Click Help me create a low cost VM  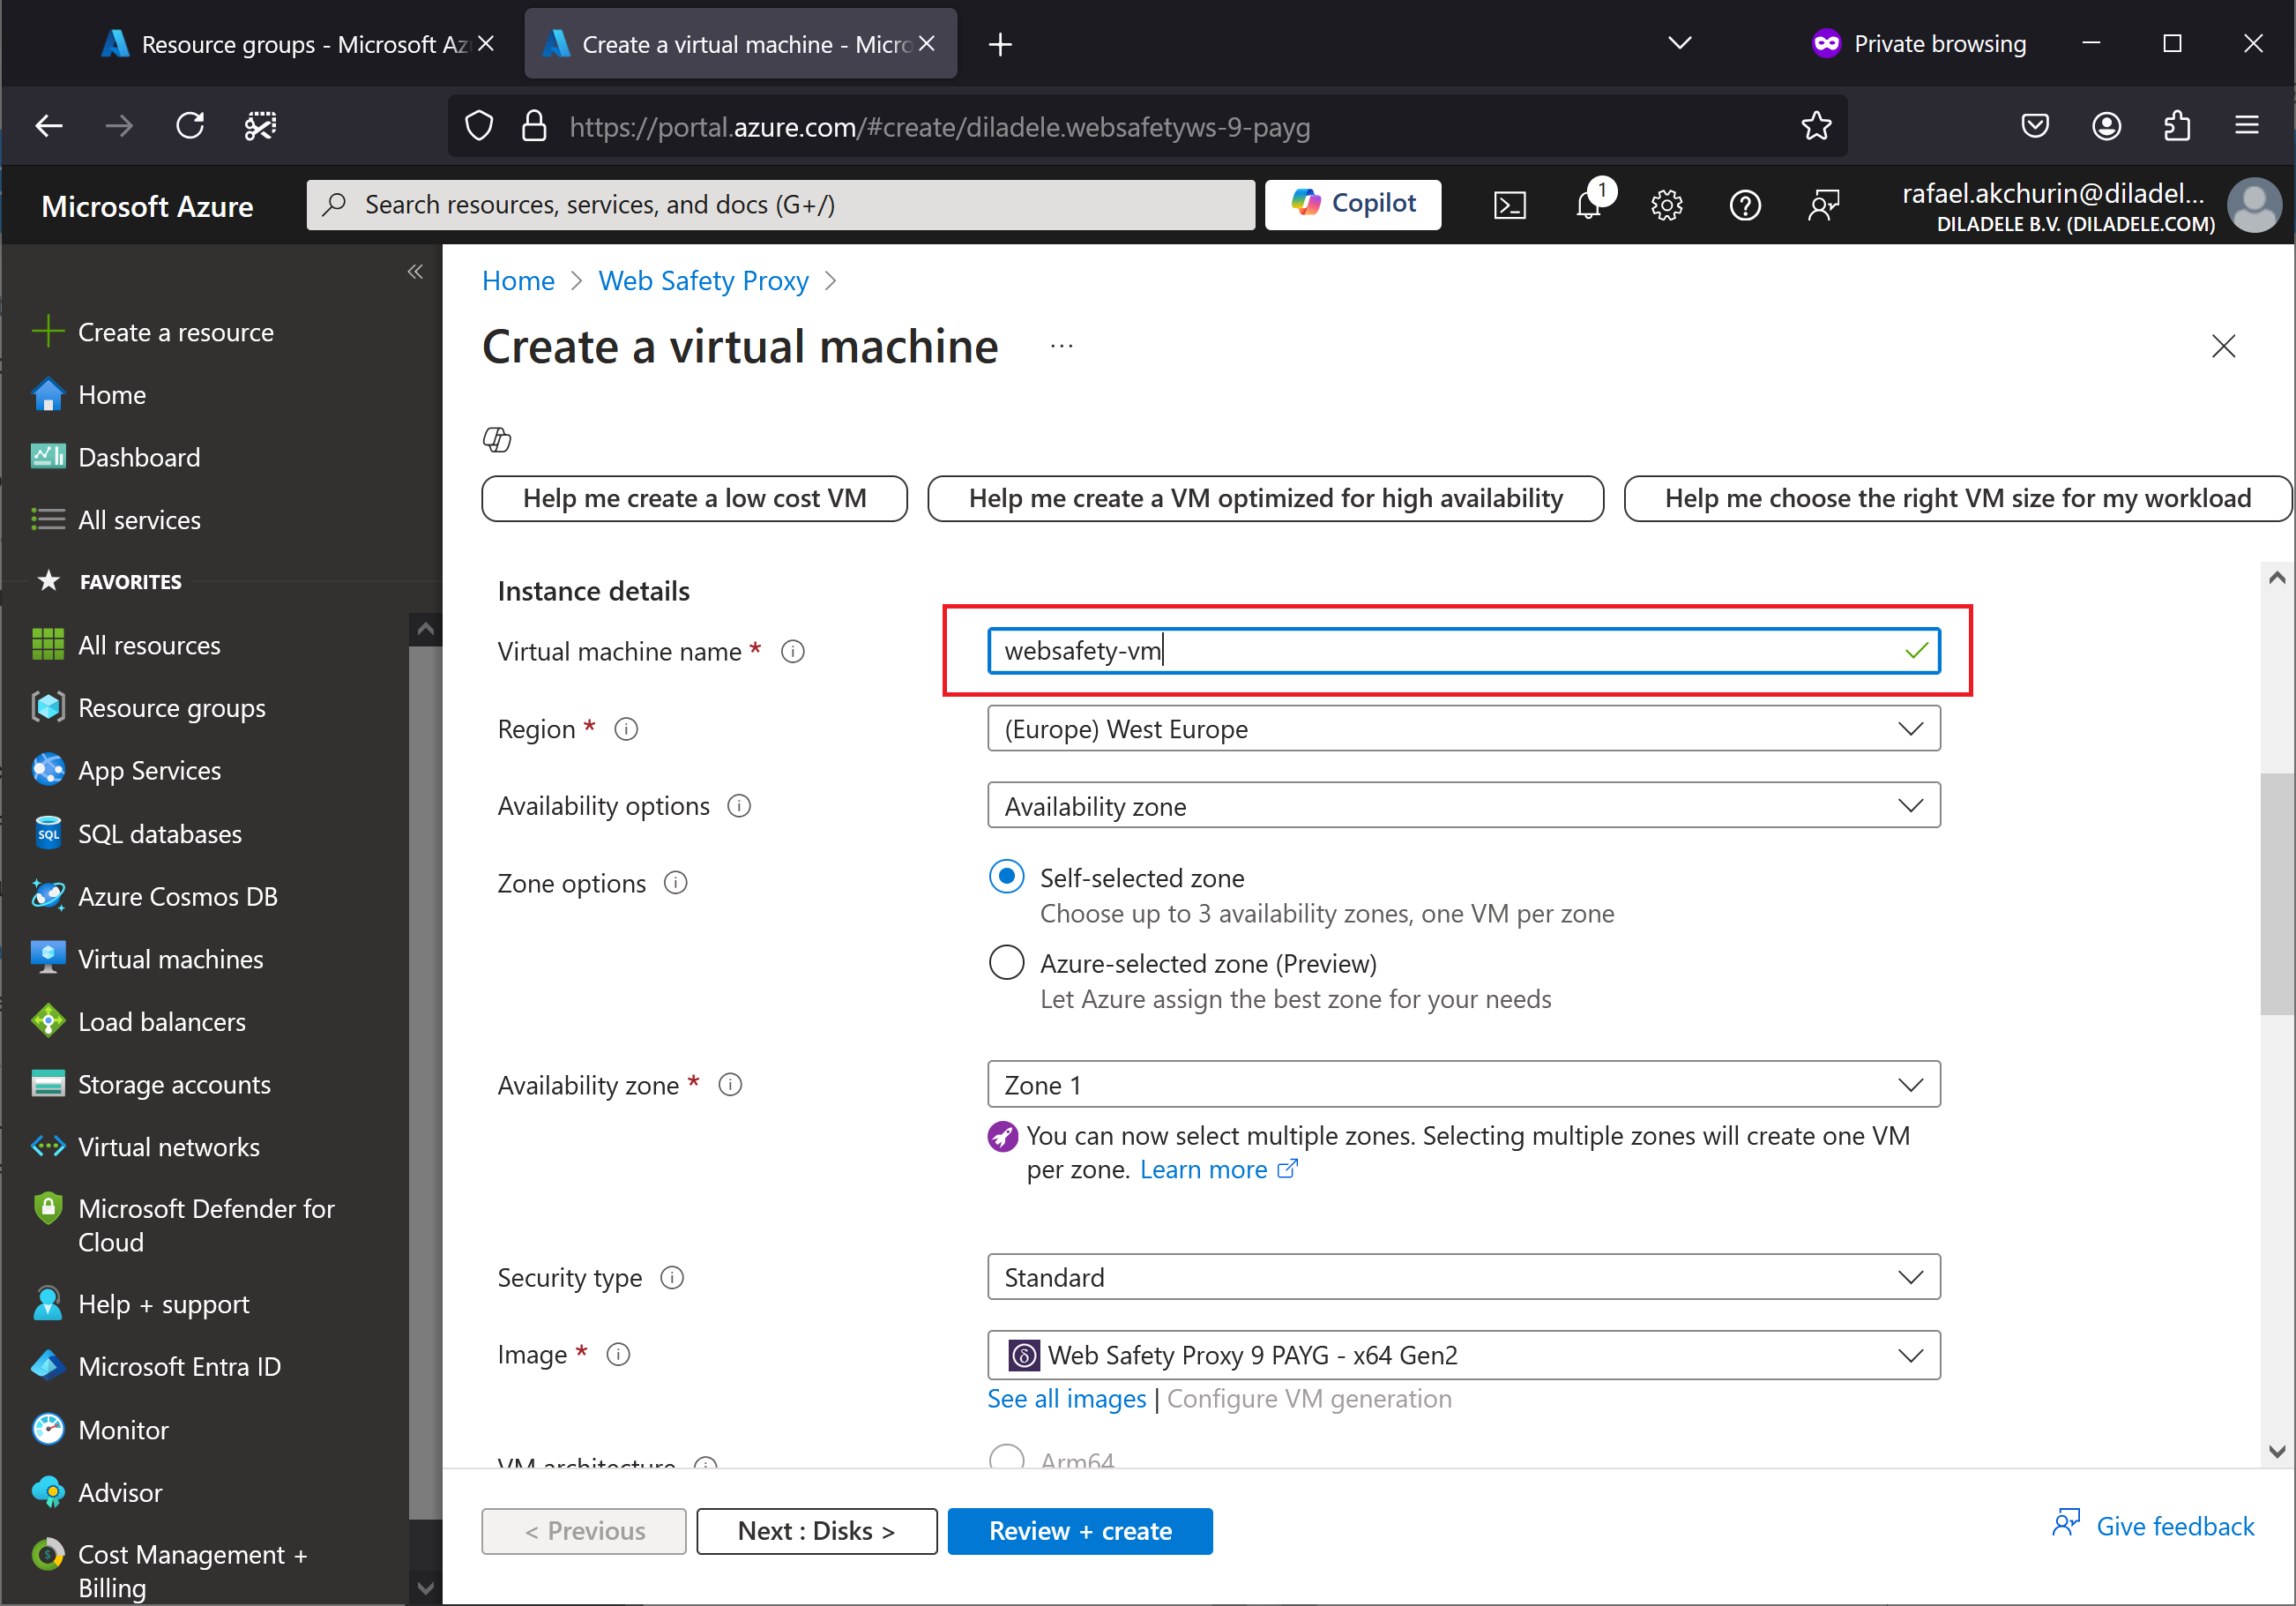coord(694,498)
